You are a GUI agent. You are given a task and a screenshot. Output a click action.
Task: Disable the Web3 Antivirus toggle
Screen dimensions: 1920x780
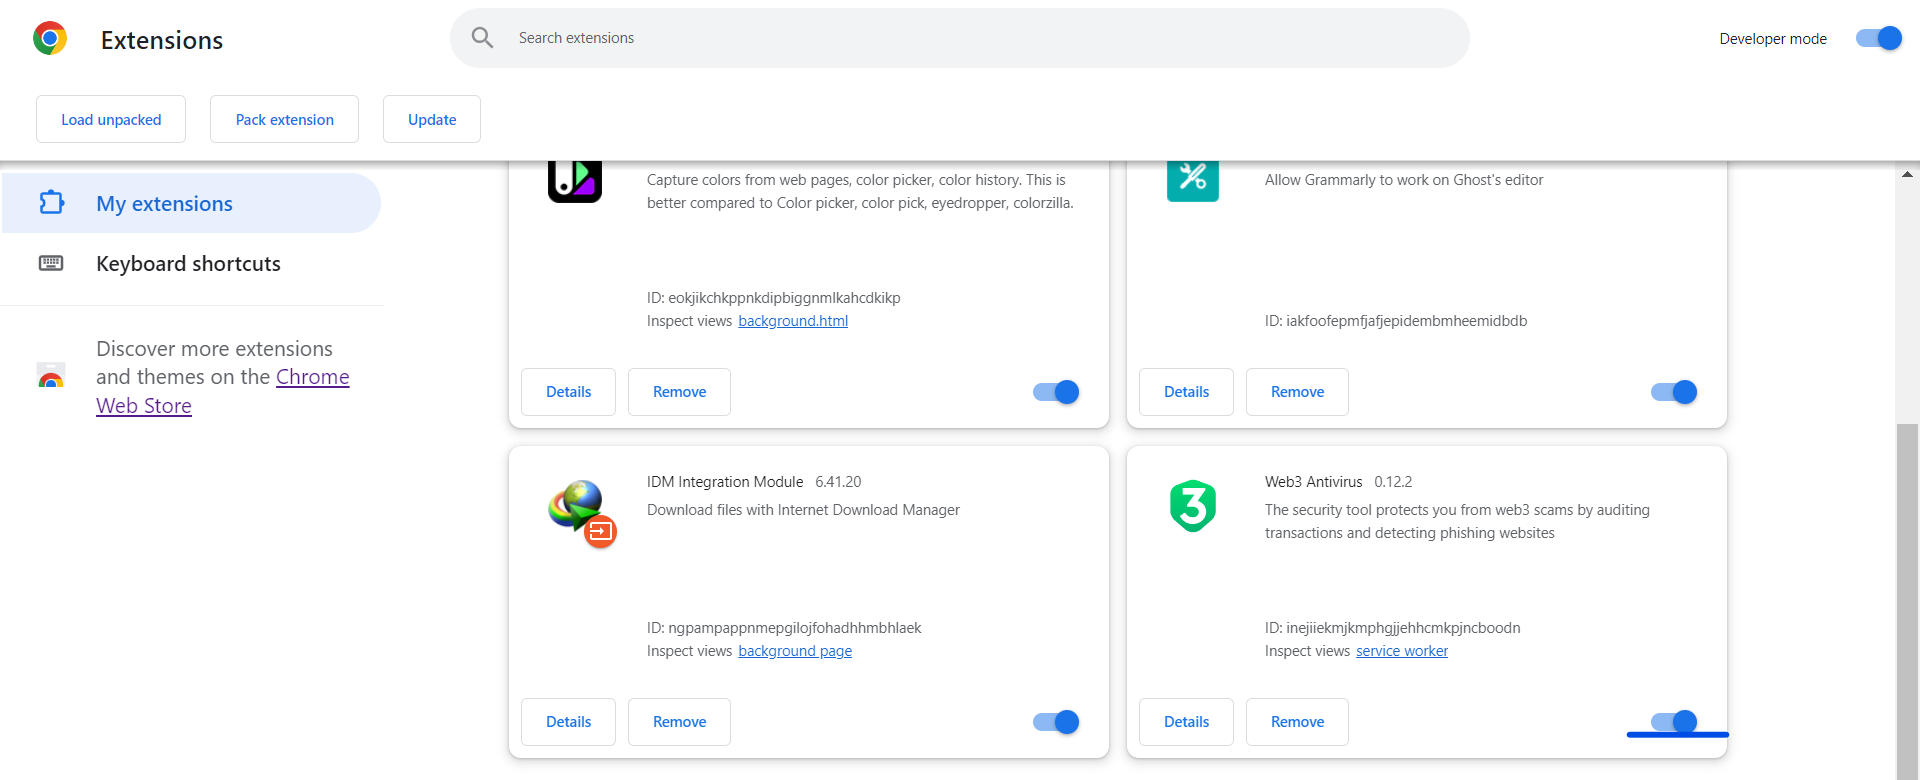[1674, 722]
